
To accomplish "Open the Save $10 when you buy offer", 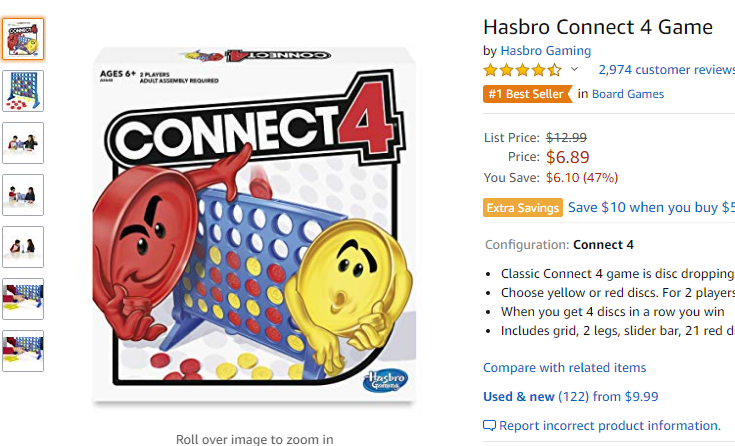I will [x=651, y=207].
